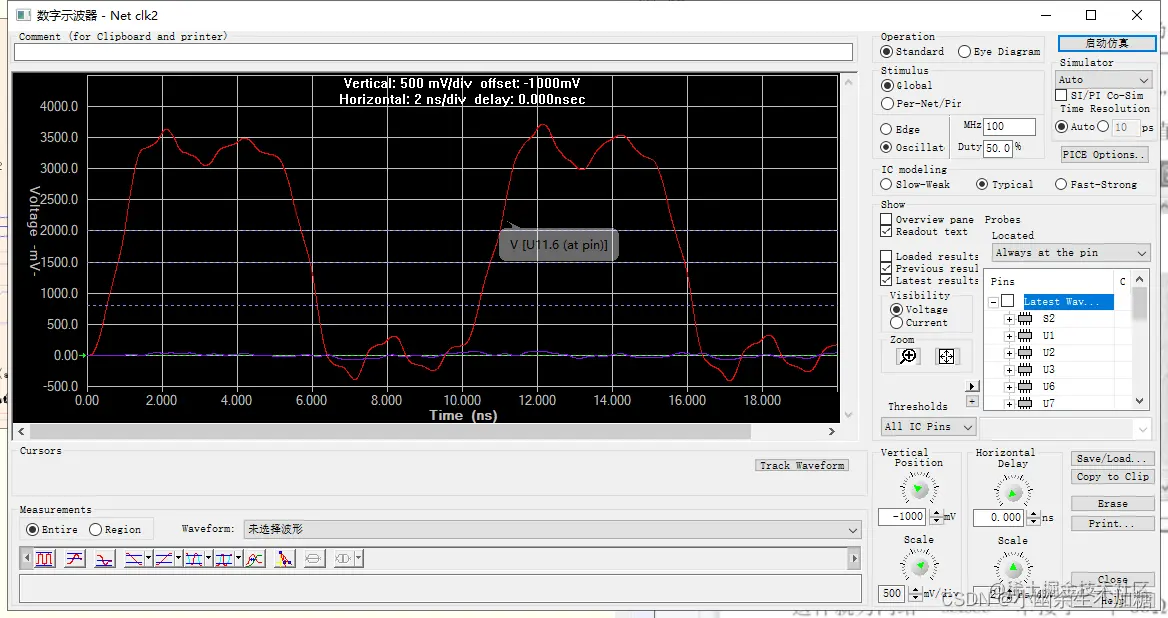Click the grayed eye diagram measurement icon
1168x618 pixels.
click(x=314, y=558)
